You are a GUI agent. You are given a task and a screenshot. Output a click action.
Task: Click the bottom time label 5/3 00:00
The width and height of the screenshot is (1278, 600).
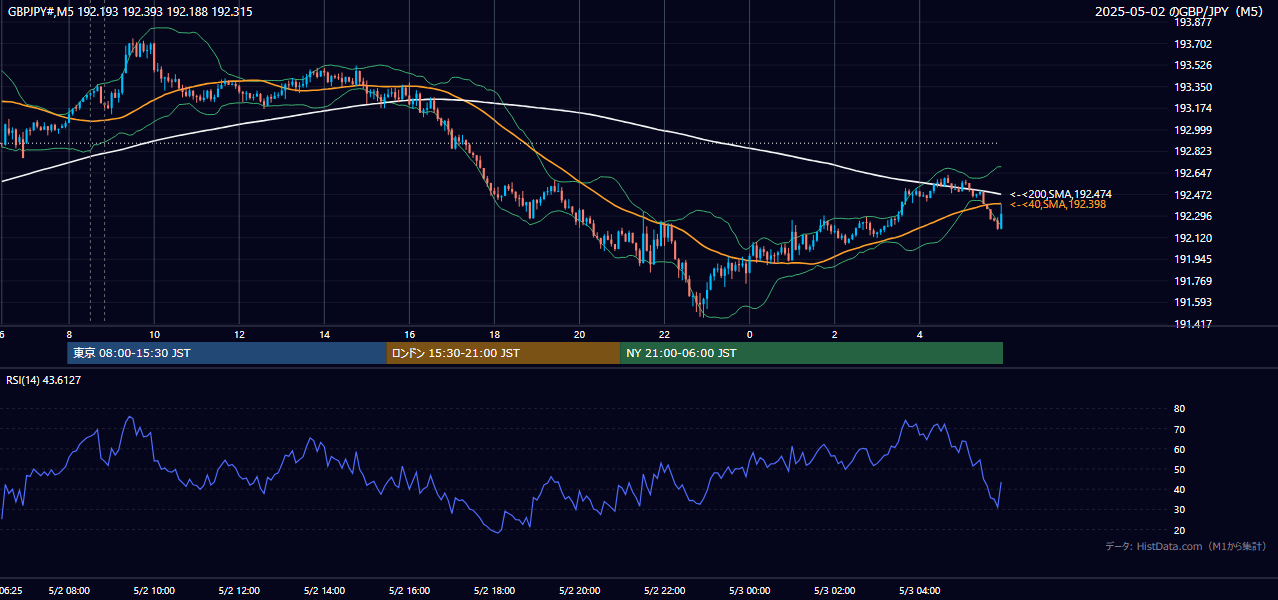[x=750, y=591]
